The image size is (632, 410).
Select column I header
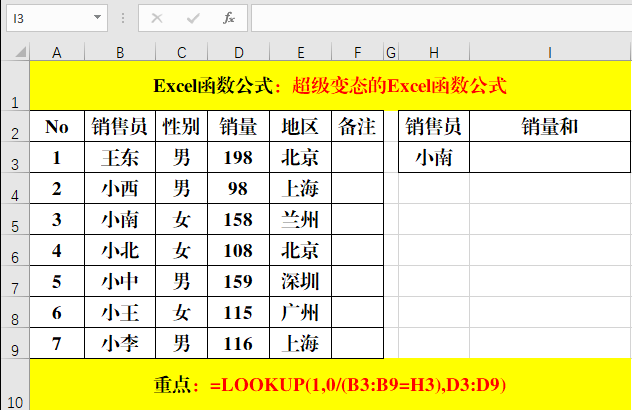click(550, 52)
